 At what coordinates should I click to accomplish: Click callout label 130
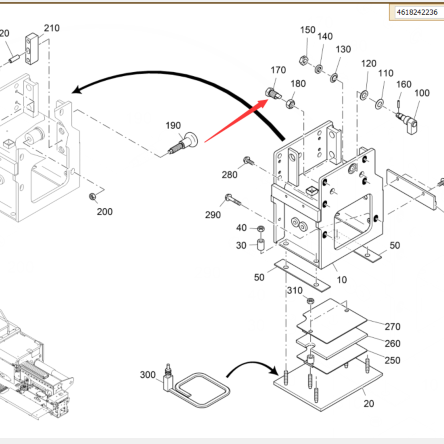tap(343, 49)
